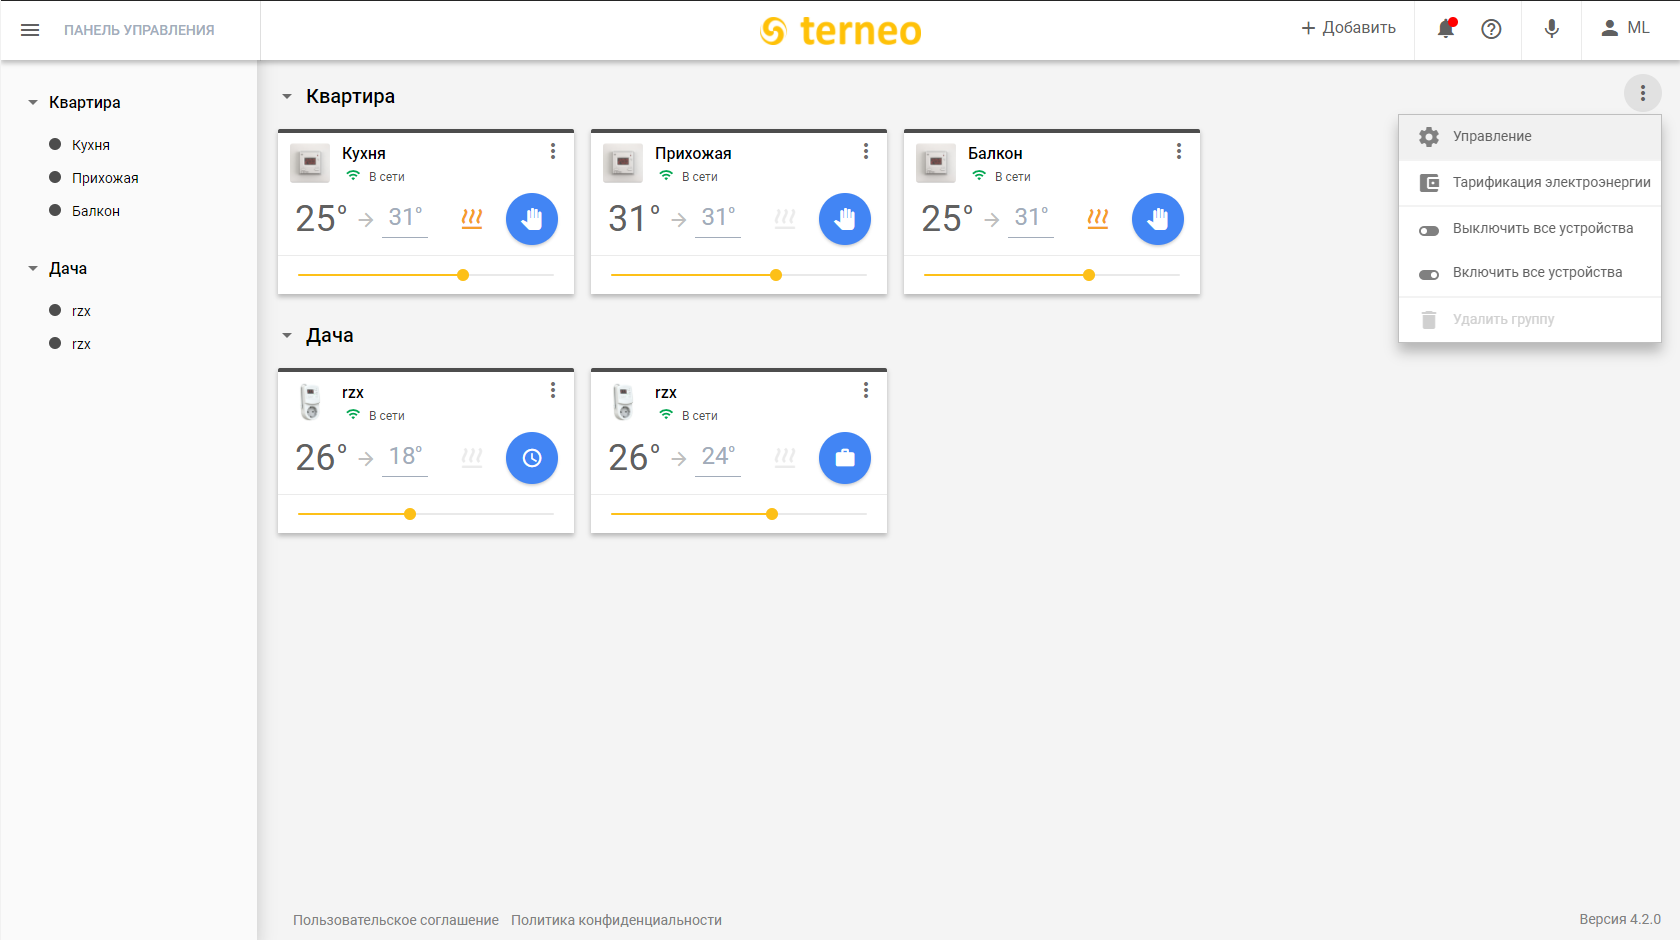Viewport: 1680px width, 940px height.
Task: Click the schedule clock mode button
Action: pos(532,458)
